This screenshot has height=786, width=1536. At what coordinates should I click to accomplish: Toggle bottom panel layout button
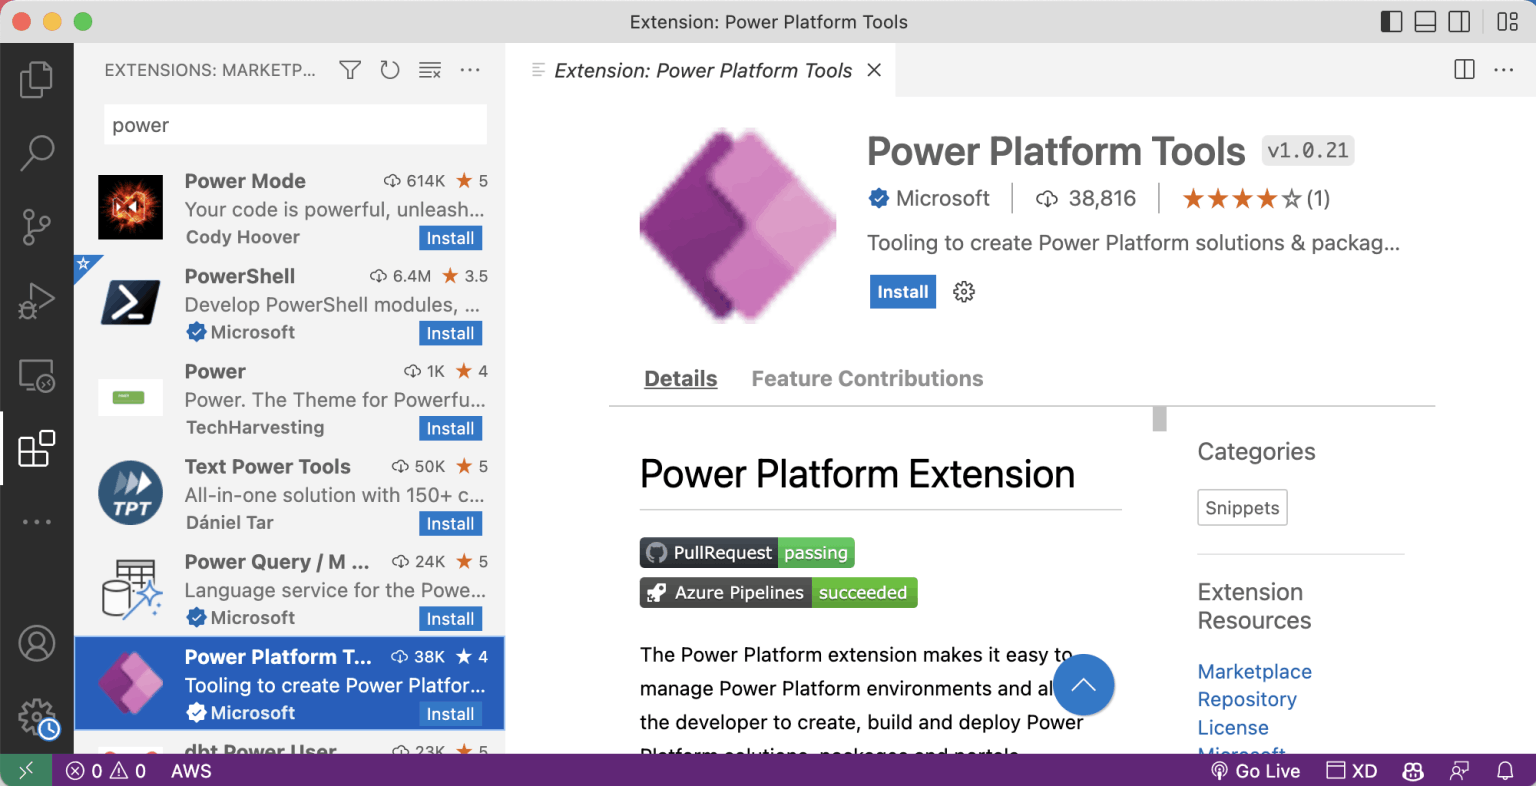point(1425,22)
